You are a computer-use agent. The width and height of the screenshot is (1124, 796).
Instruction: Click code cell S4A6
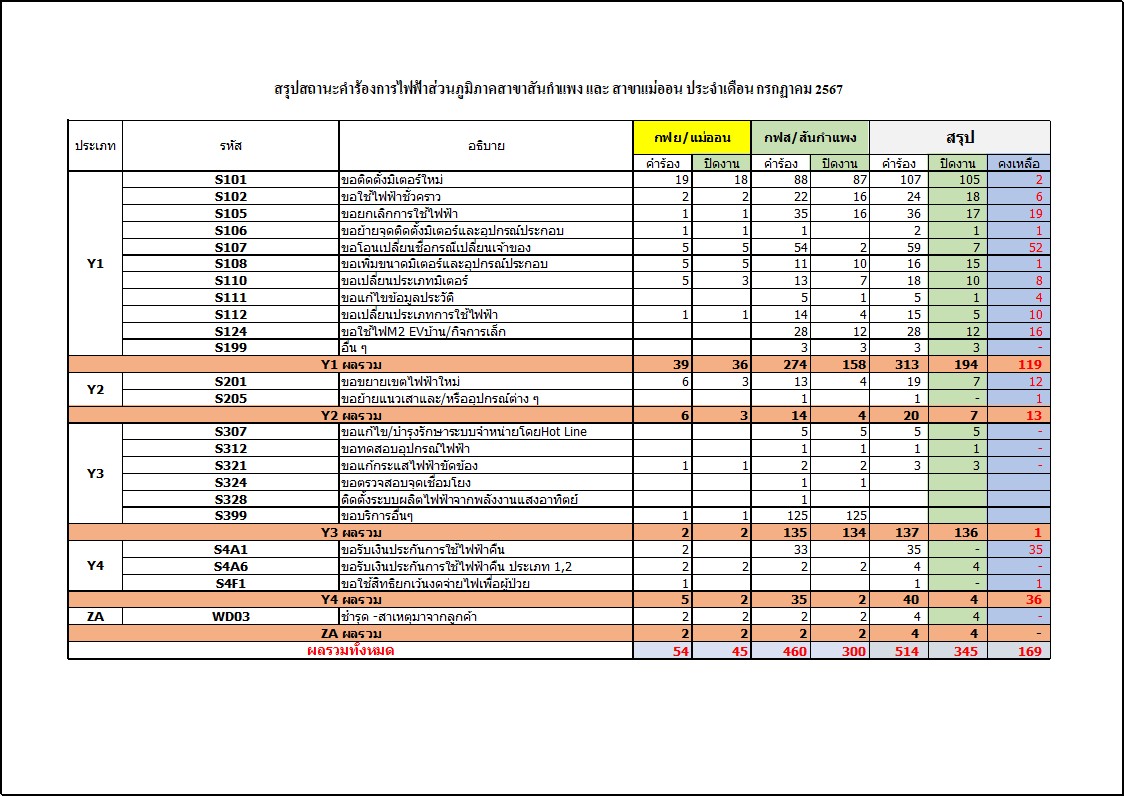pos(231,567)
